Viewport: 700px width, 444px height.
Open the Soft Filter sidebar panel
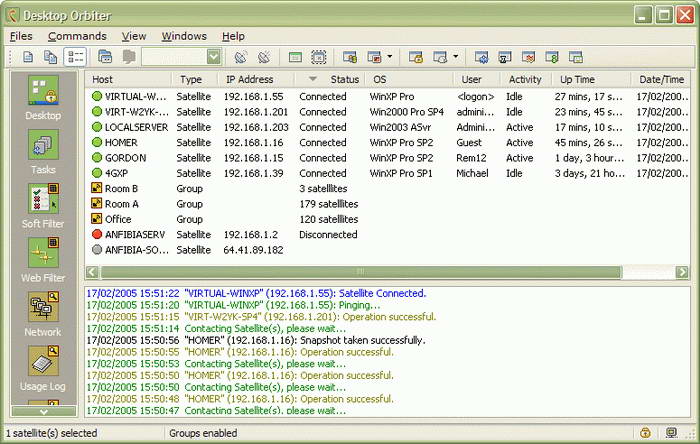point(43,206)
